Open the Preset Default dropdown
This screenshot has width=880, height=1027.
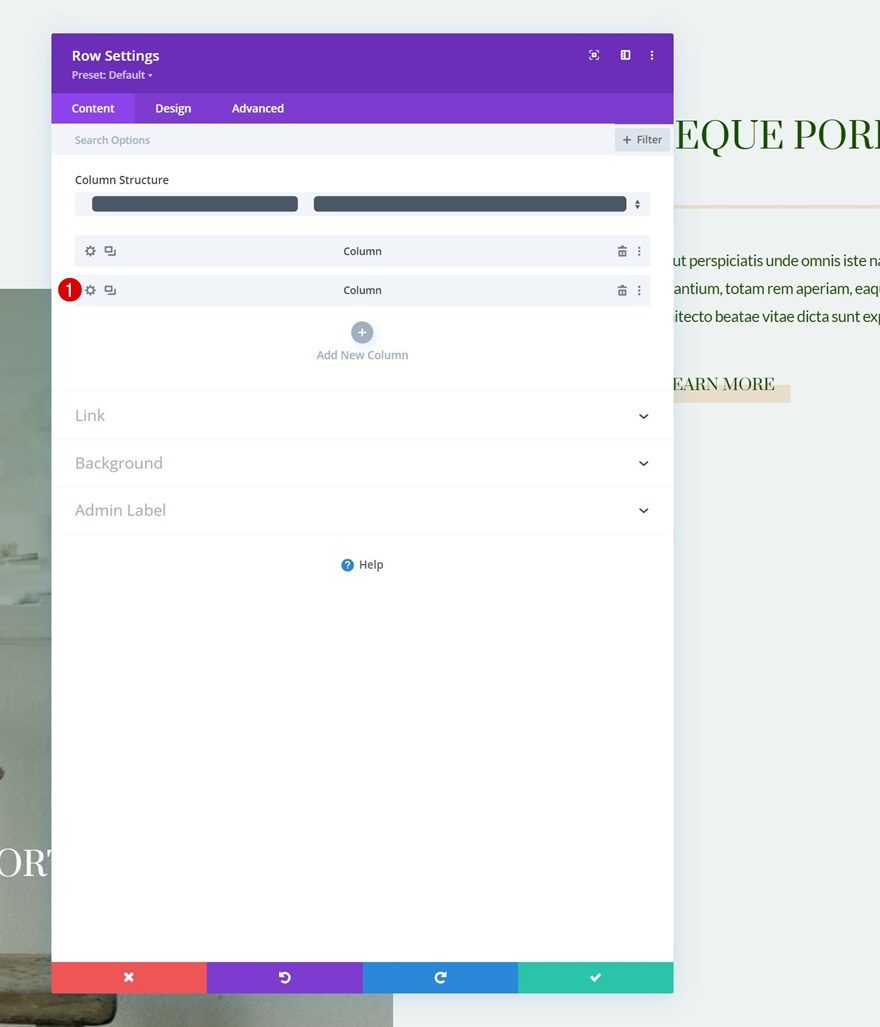click(111, 75)
